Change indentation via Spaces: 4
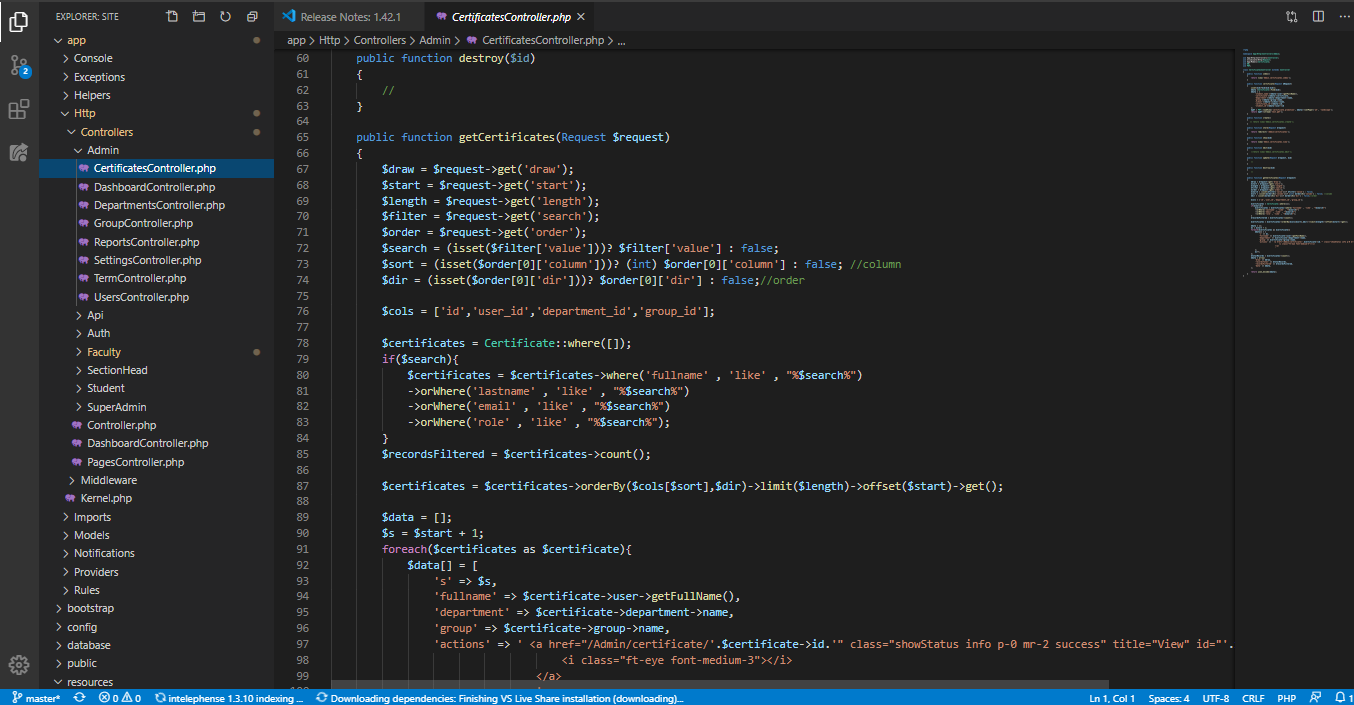 tap(1168, 698)
